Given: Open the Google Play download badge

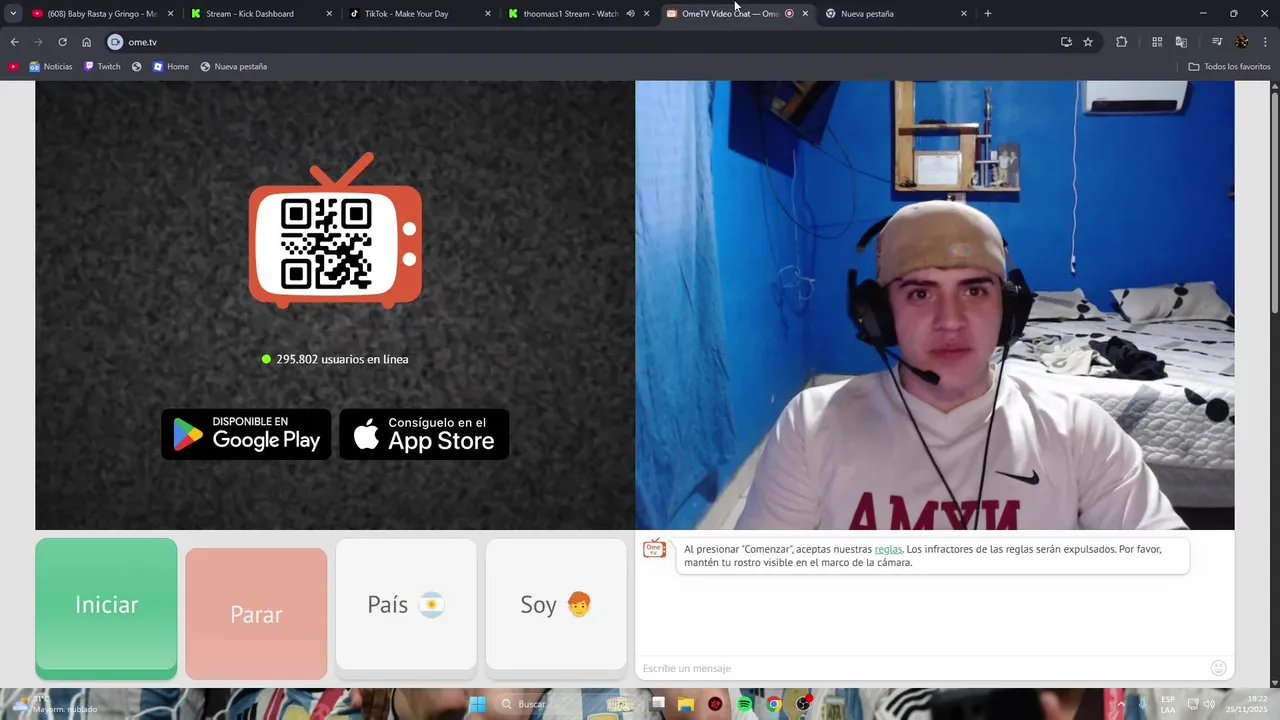Looking at the screenshot, I should tap(246, 434).
